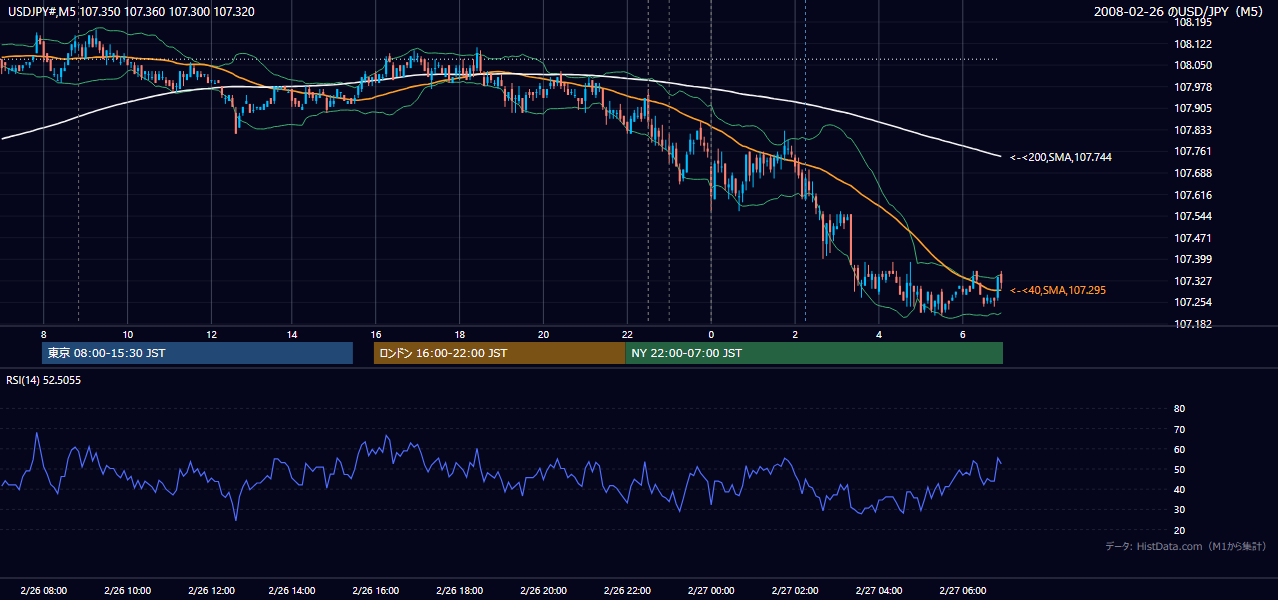
Task: Click price axis label 107.688
Action: [1193, 173]
